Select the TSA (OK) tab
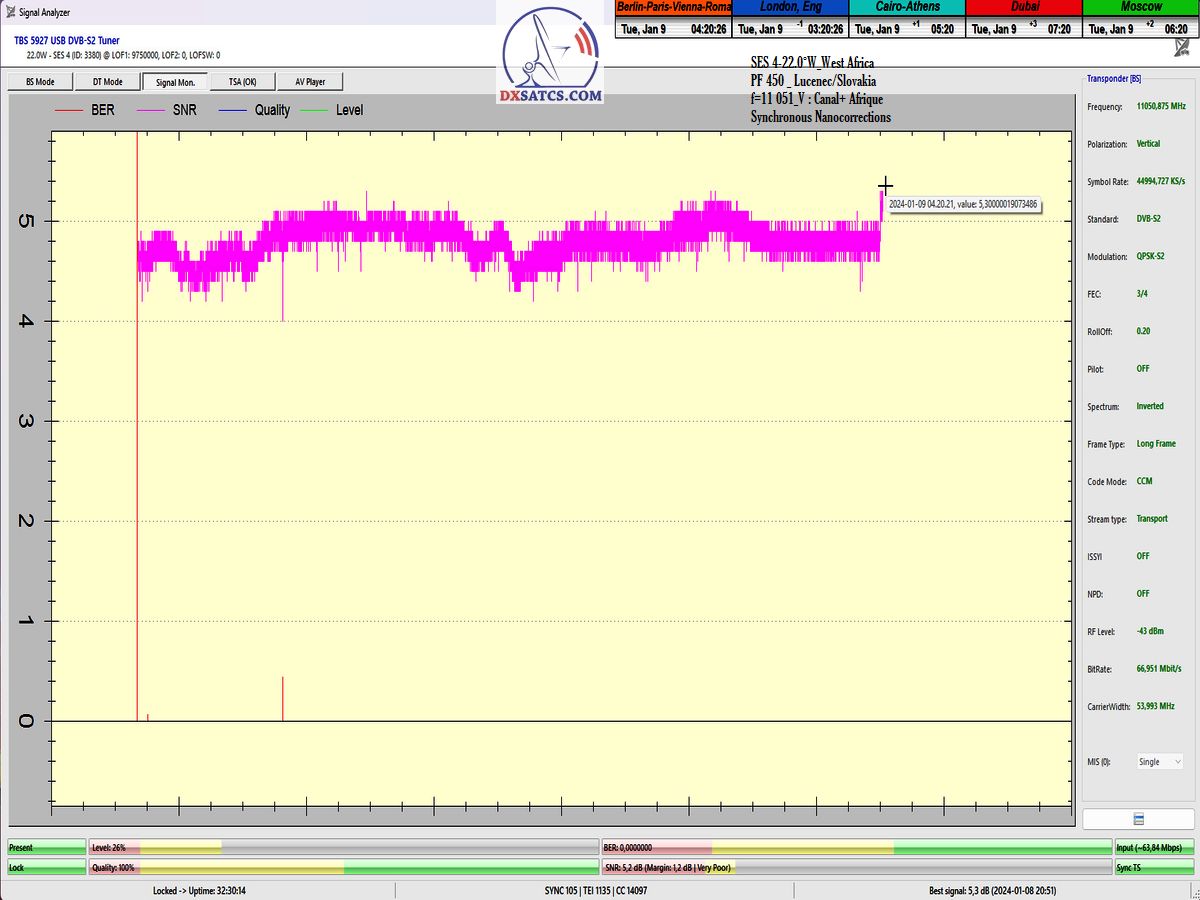This screenshot has height=900, width=1200. [x=242, y=82]
